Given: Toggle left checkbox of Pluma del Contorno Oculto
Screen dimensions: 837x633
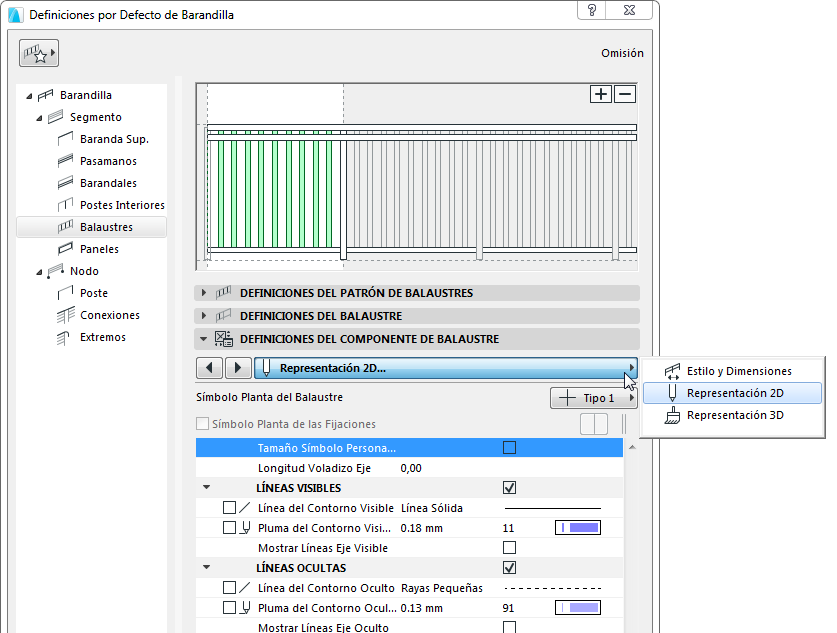Looking at the screenshot, I should [x=229, y=608].
